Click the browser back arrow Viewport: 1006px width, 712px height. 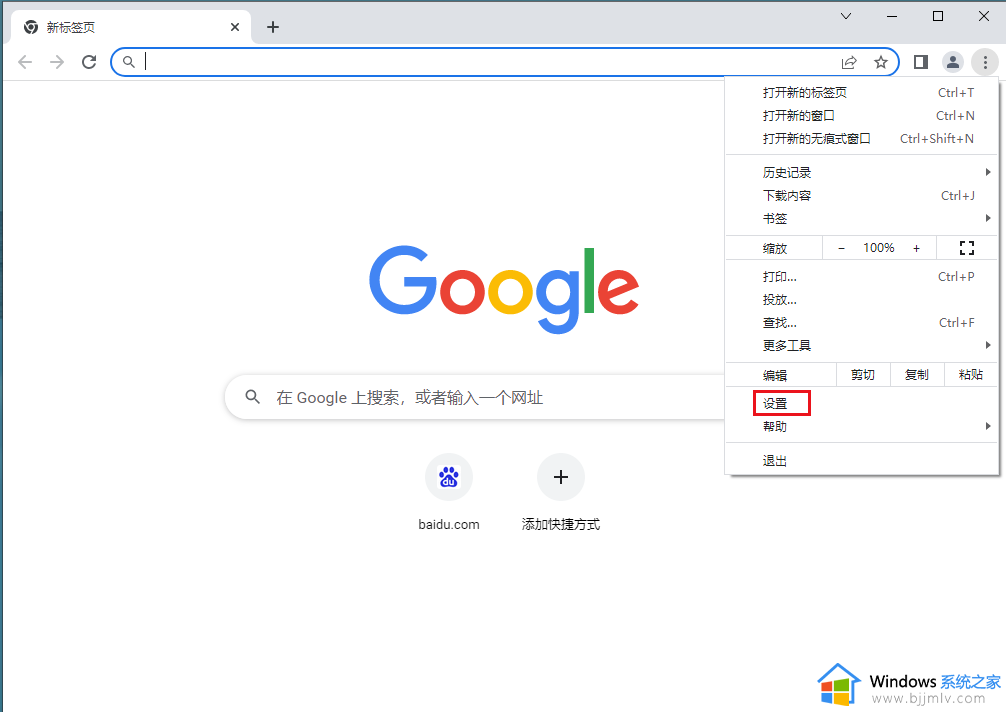25,62
